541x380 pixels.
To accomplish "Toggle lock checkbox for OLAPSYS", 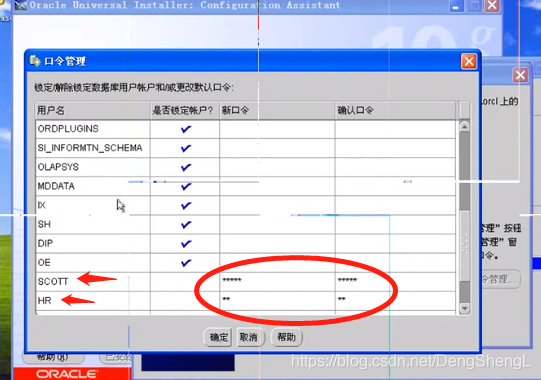I will (x=186, y=167).
